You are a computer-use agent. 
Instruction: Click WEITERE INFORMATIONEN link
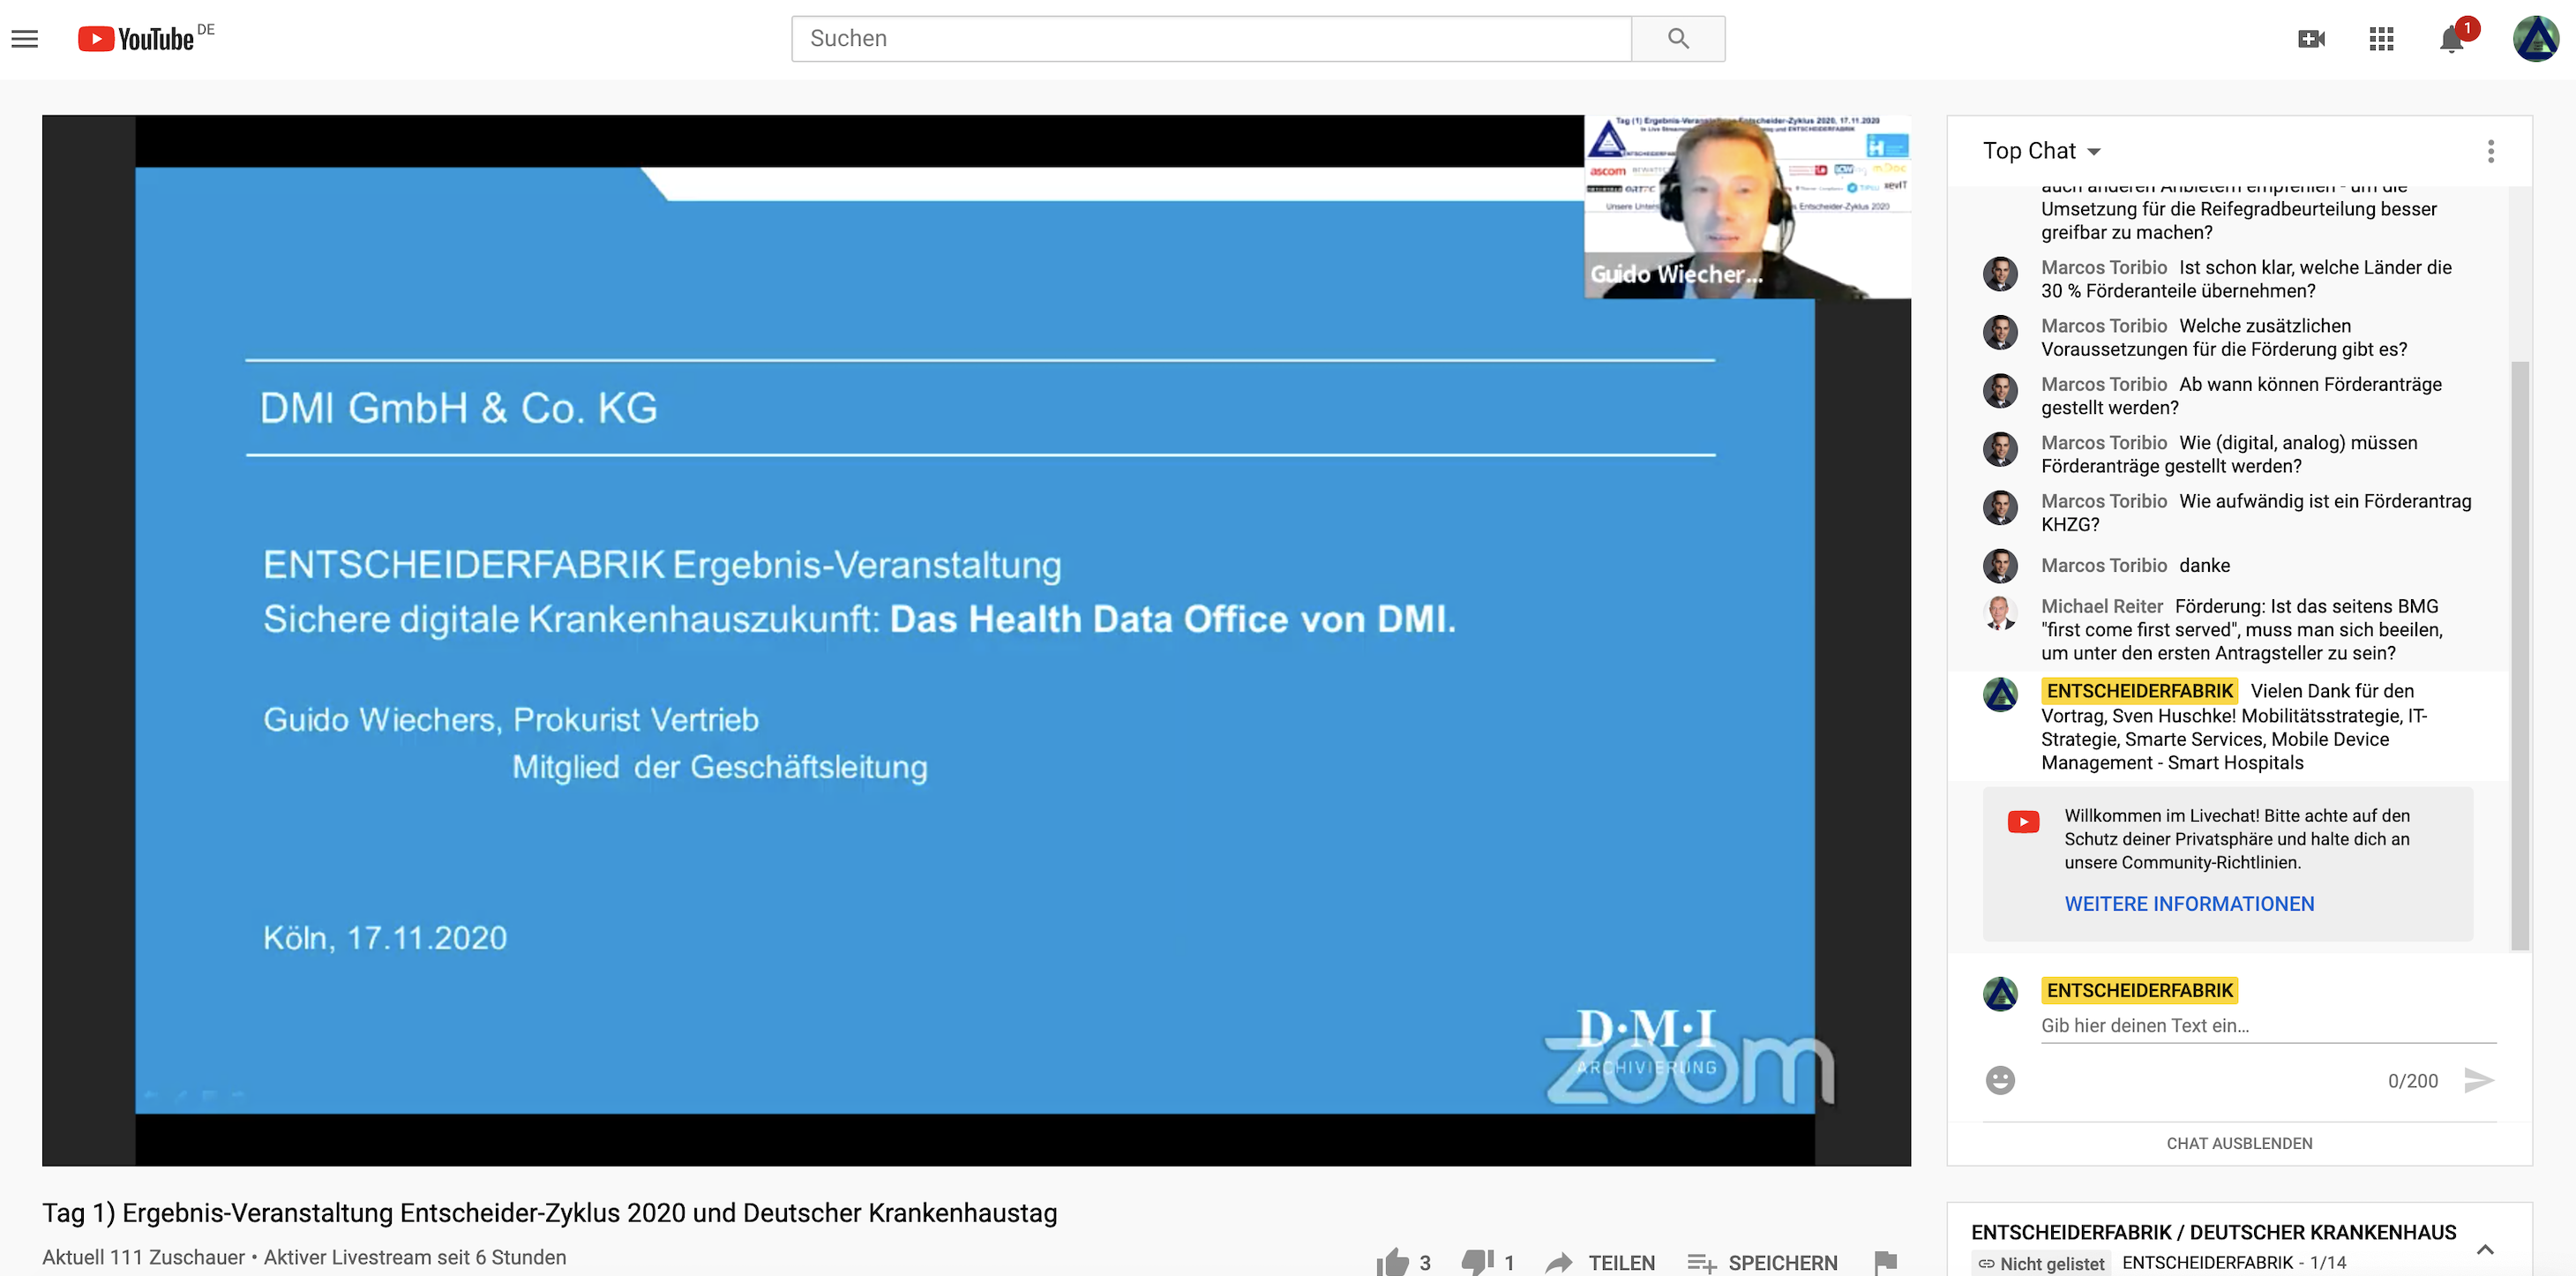(x=2189, y=904)
